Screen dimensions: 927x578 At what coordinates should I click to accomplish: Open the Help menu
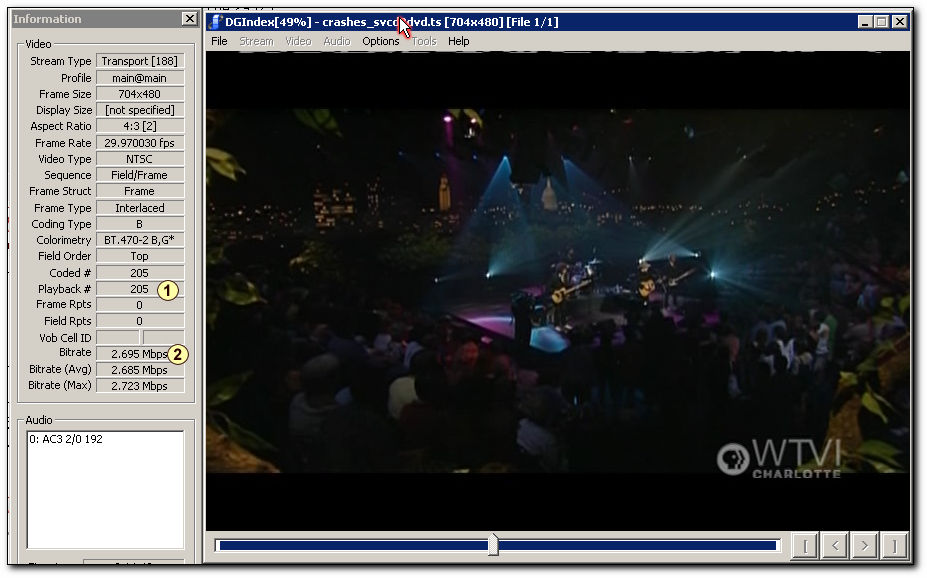[x=458, y=41]
